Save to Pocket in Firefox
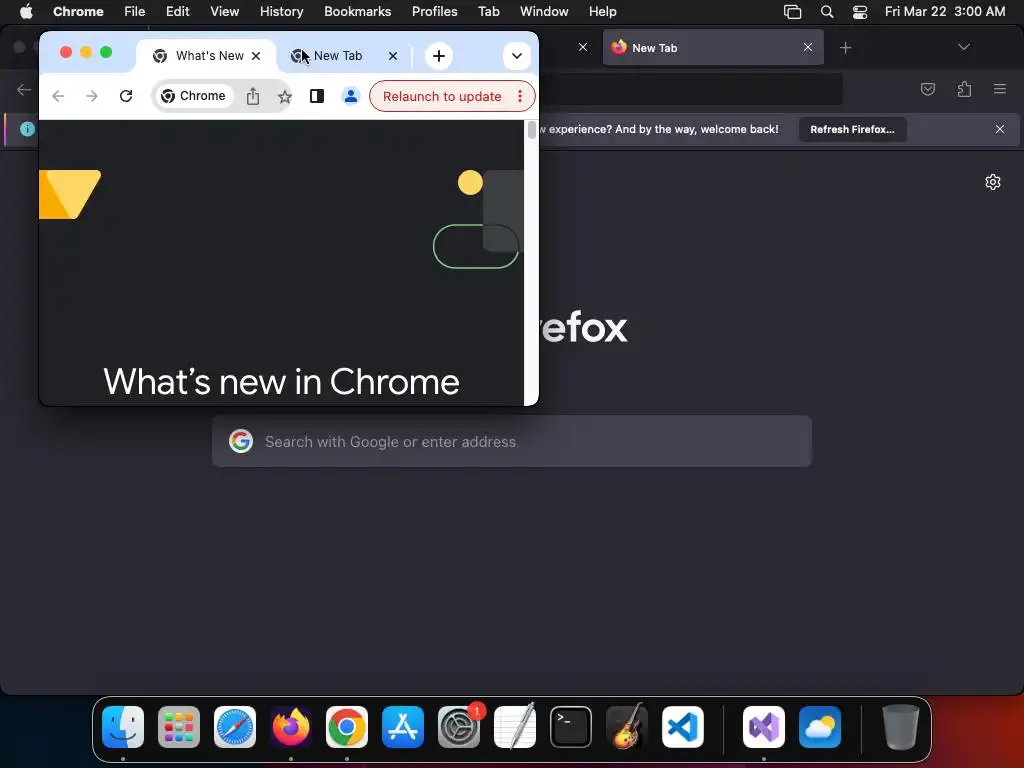The width and height of the screenshot is (1024, 768). [x=927, y=89]
